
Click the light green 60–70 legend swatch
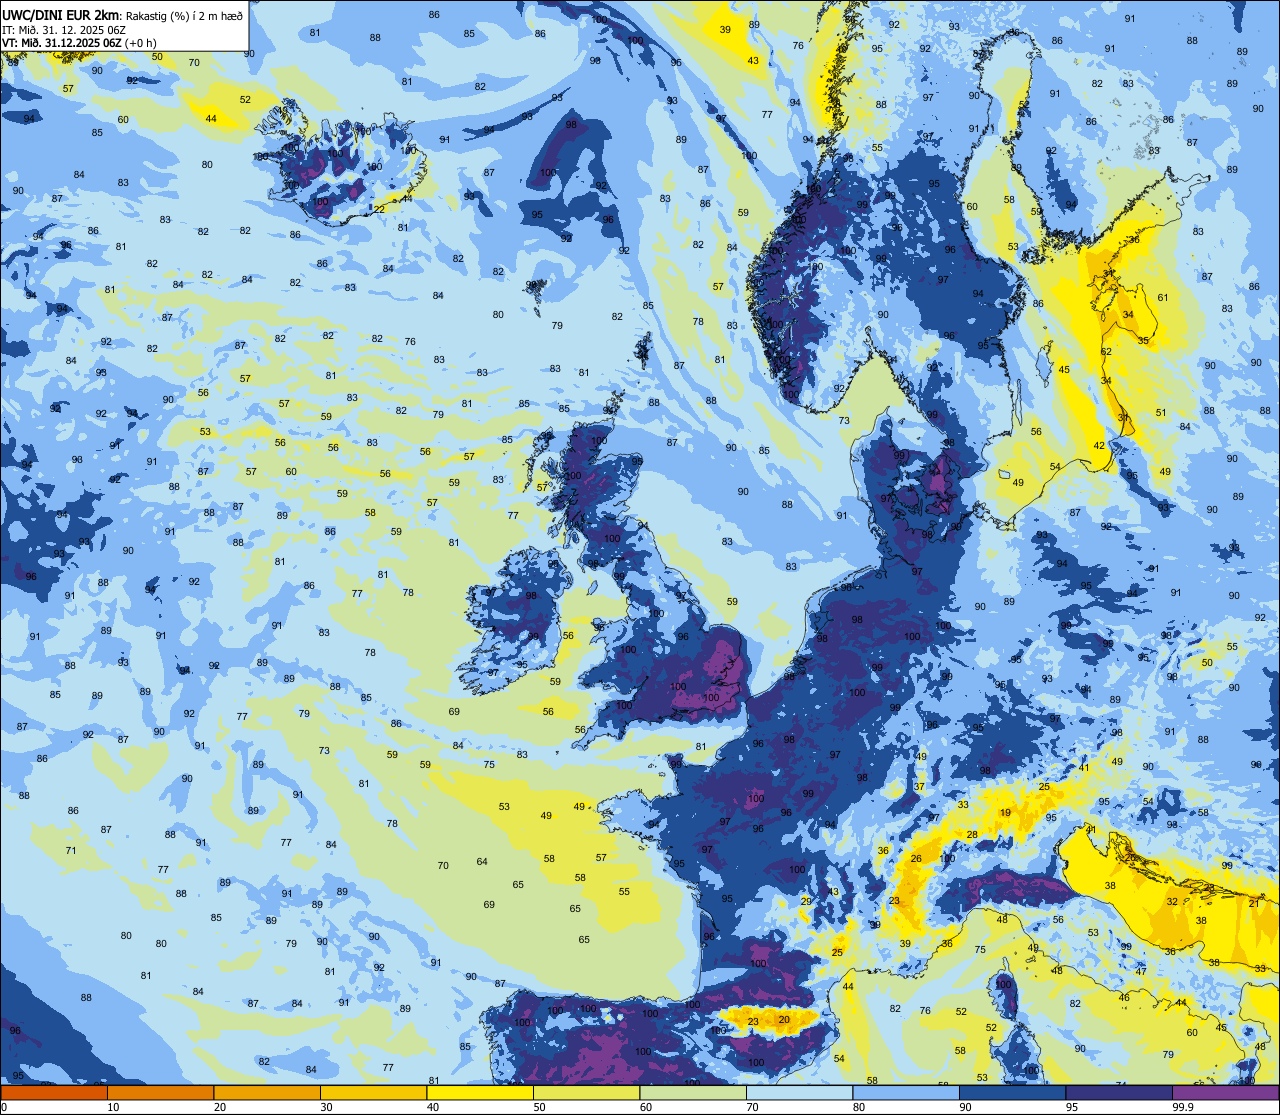tap(693, 1092)
